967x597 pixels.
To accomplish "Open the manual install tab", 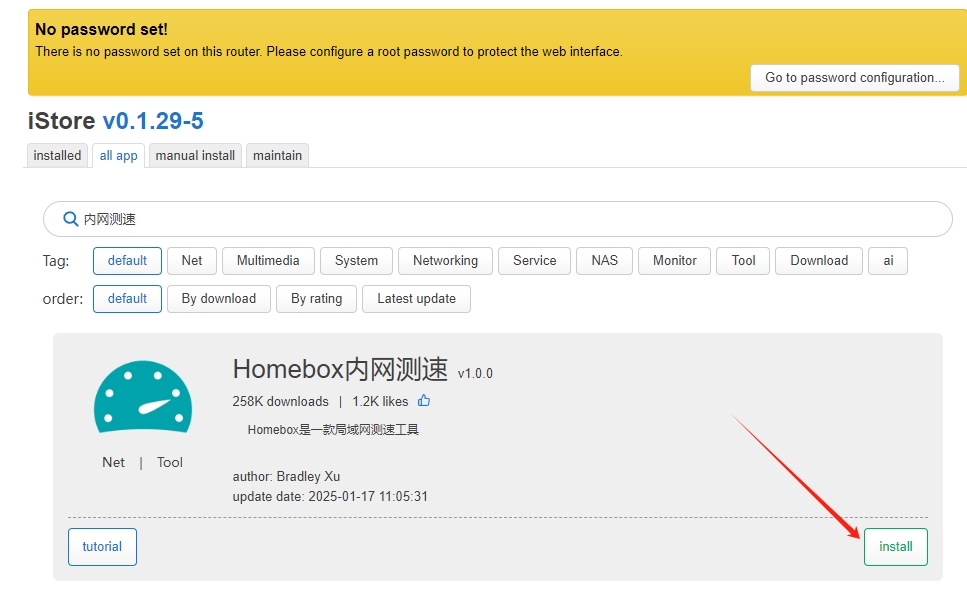I will pyautogui.click(x=195, y=155).
